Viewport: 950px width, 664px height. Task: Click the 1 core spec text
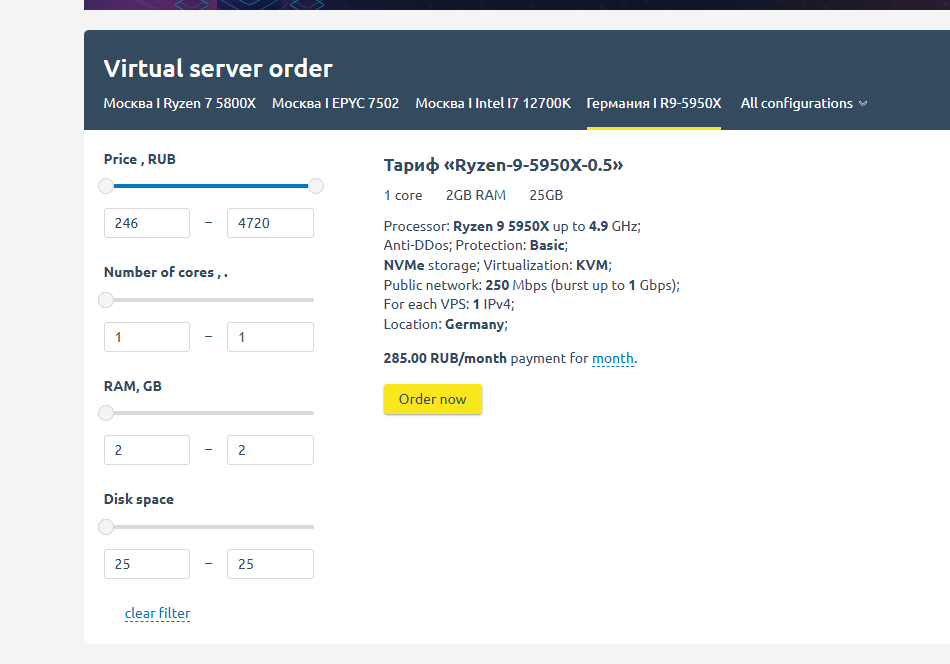(403, 195)
